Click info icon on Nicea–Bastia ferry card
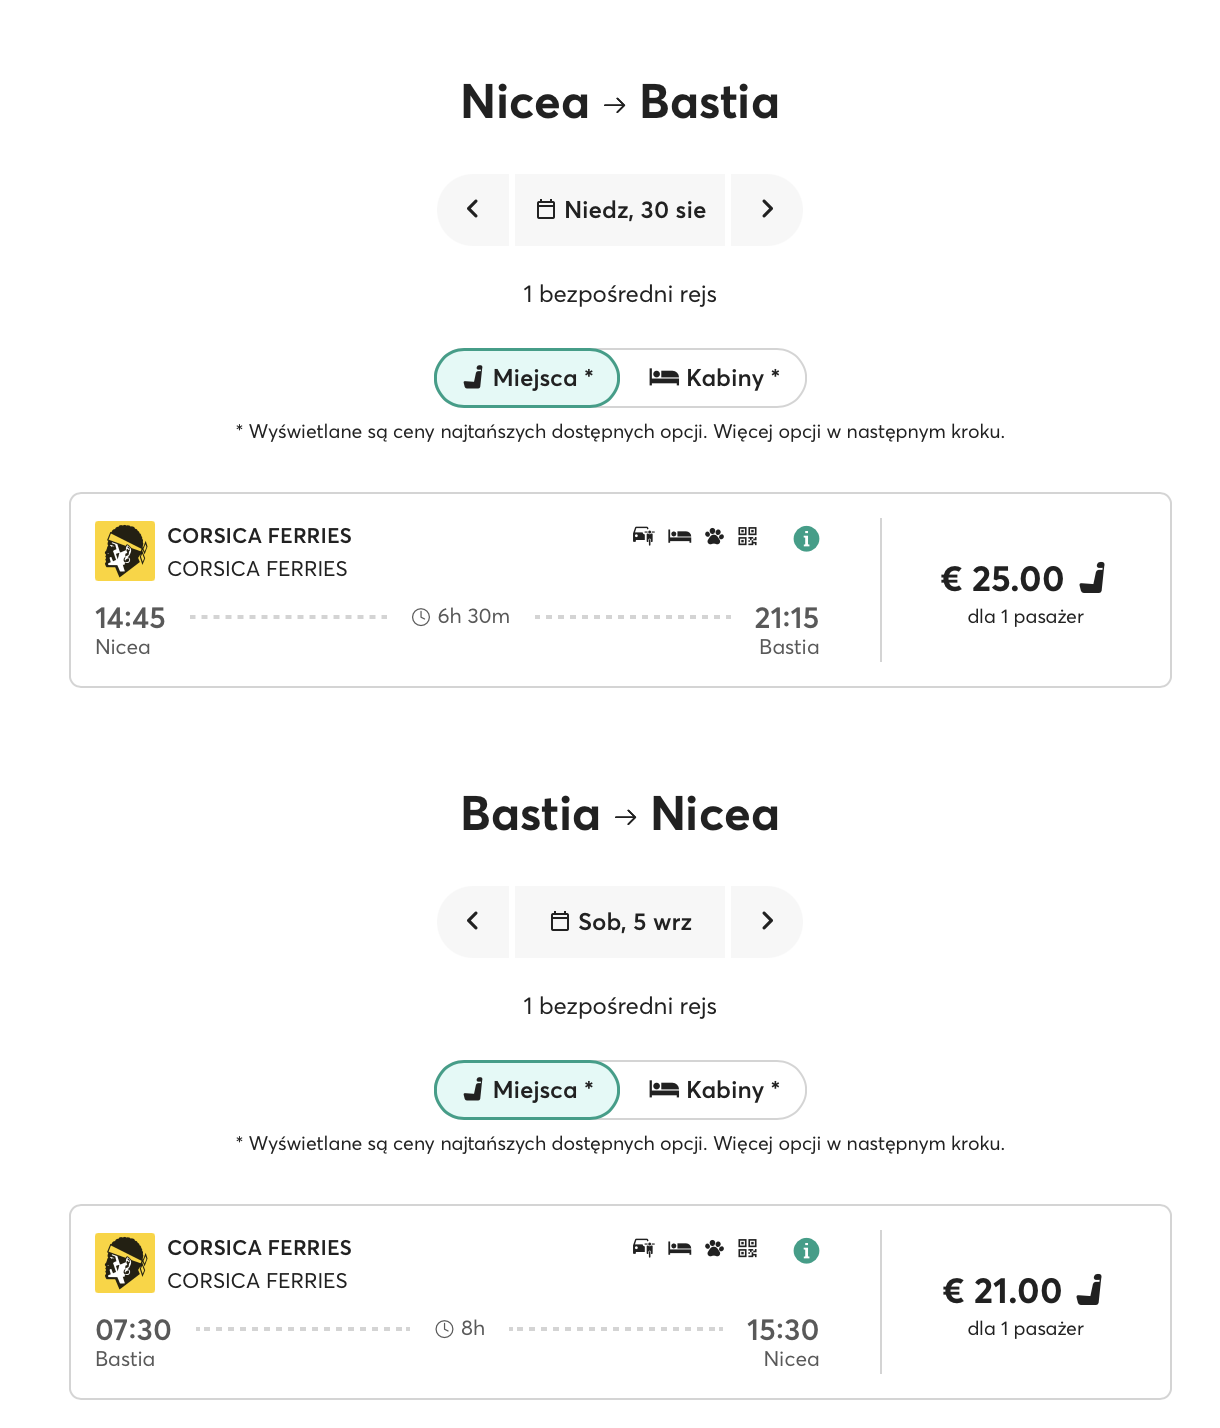The height and width of the screenshot is (1428, 1220). pyautogui.click(x=806, y=539)
